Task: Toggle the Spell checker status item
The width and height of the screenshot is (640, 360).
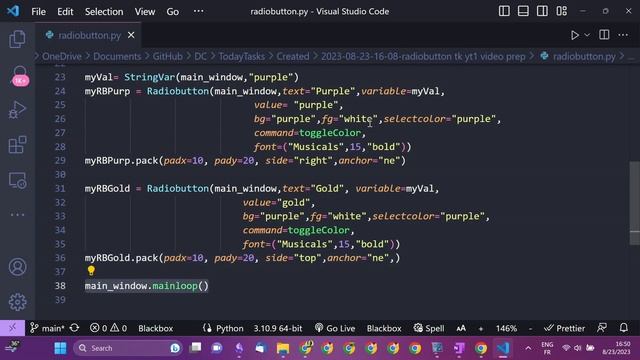Action: pos(429,328)
